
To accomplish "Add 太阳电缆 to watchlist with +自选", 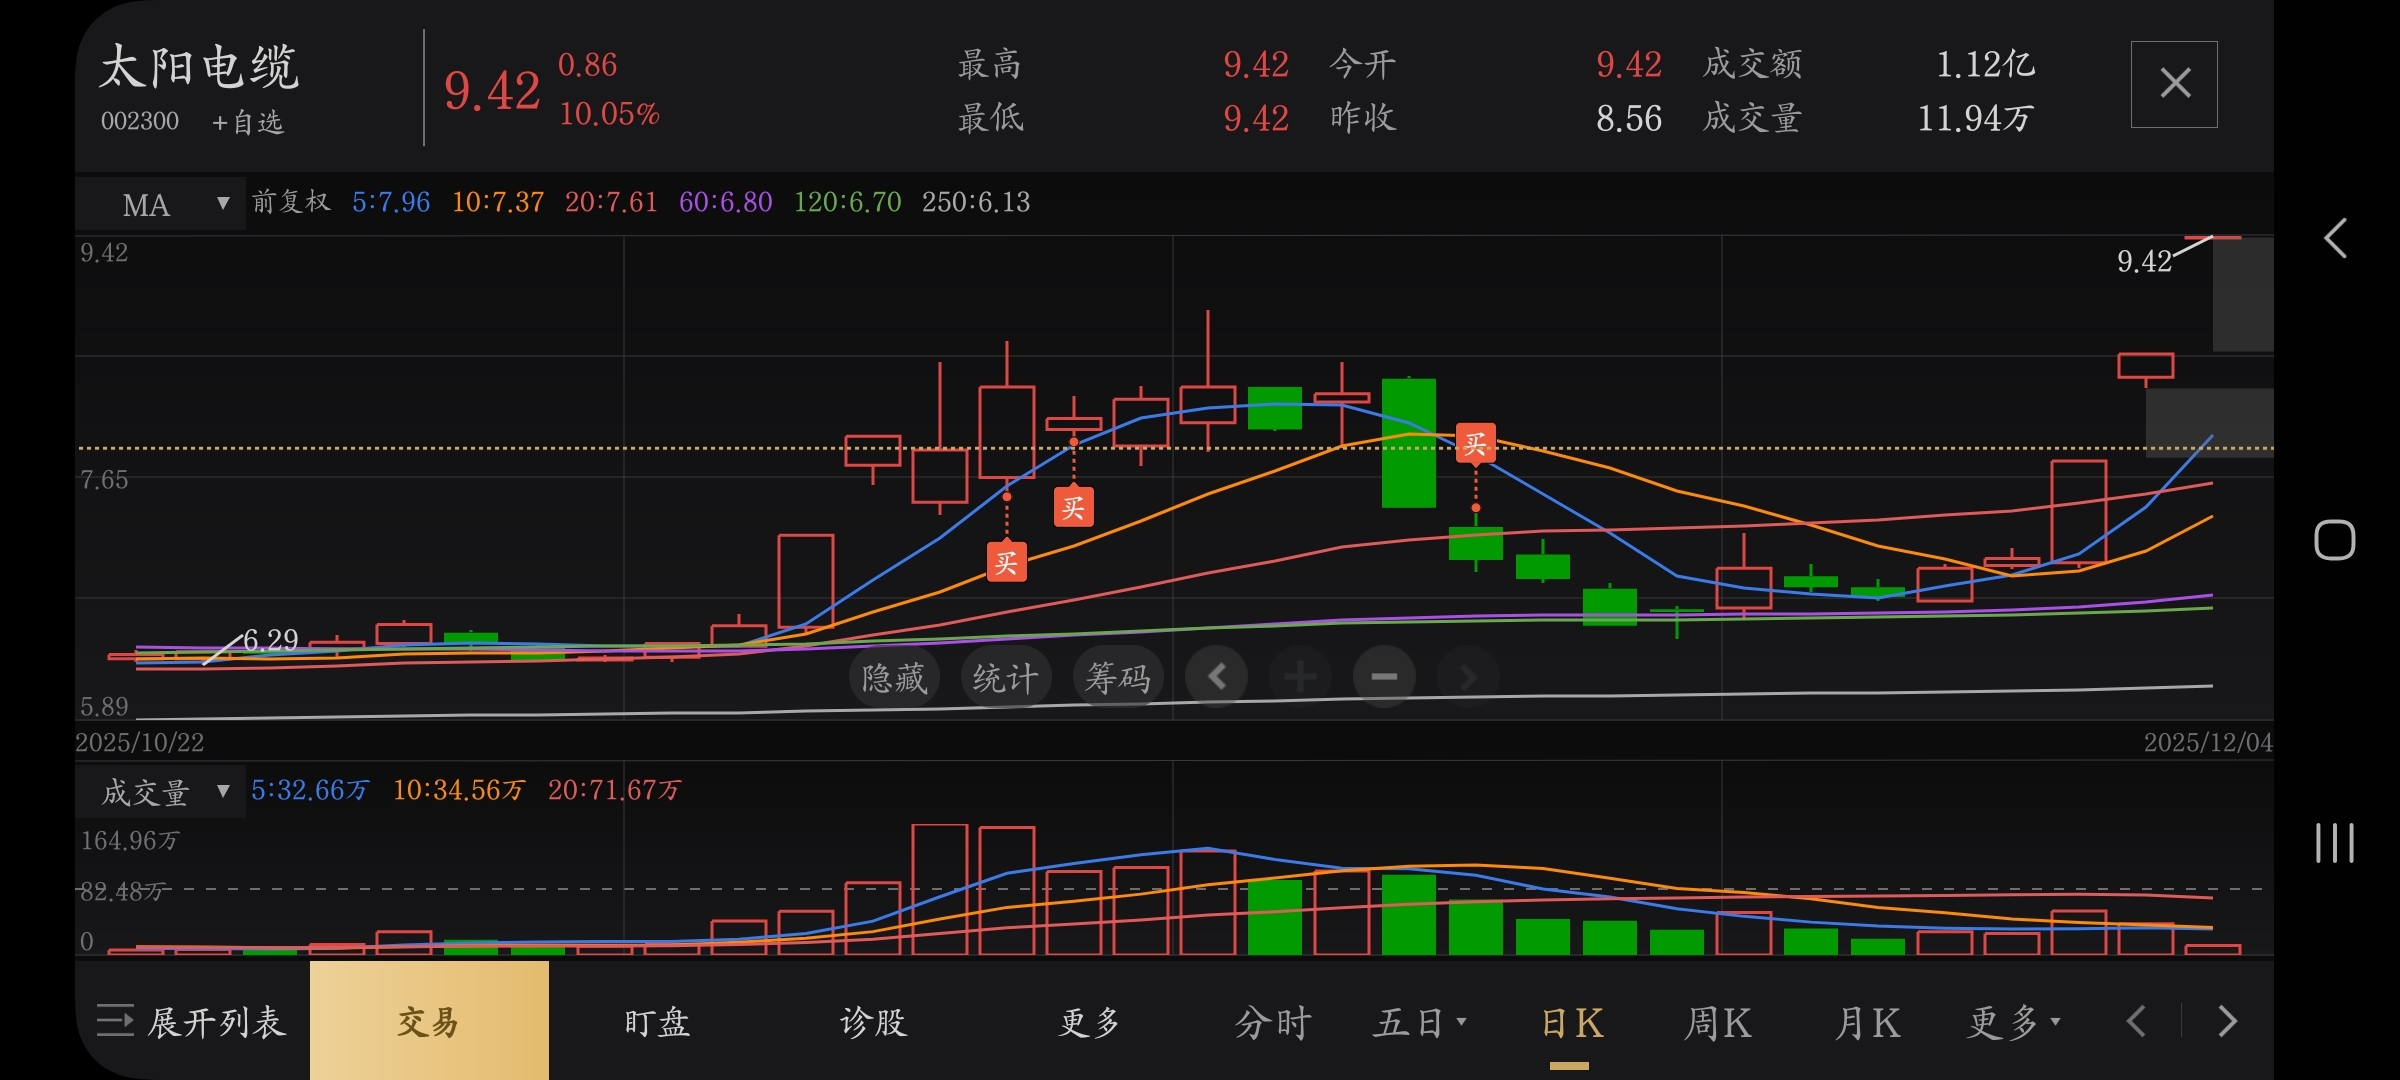I will click(248, 122).
